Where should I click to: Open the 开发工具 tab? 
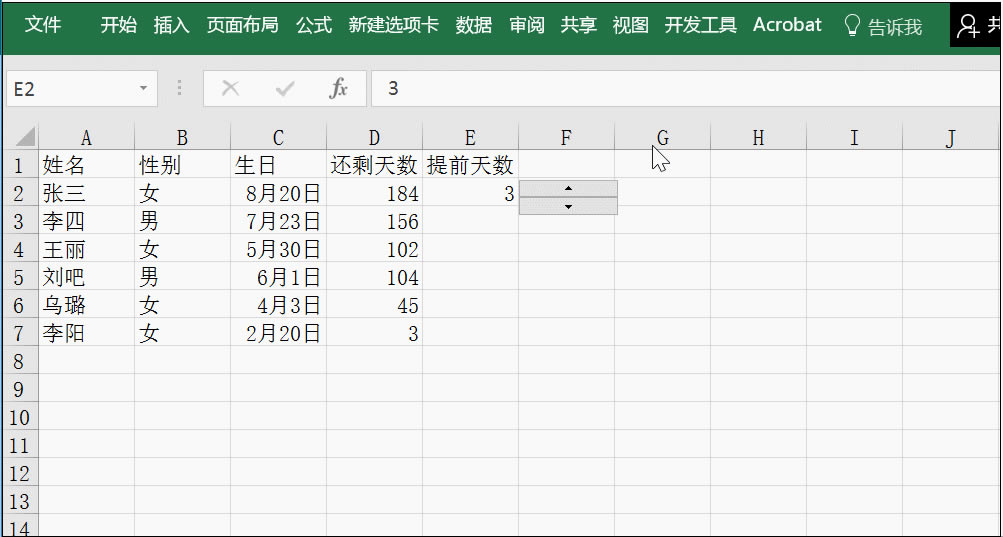point(700,25)
